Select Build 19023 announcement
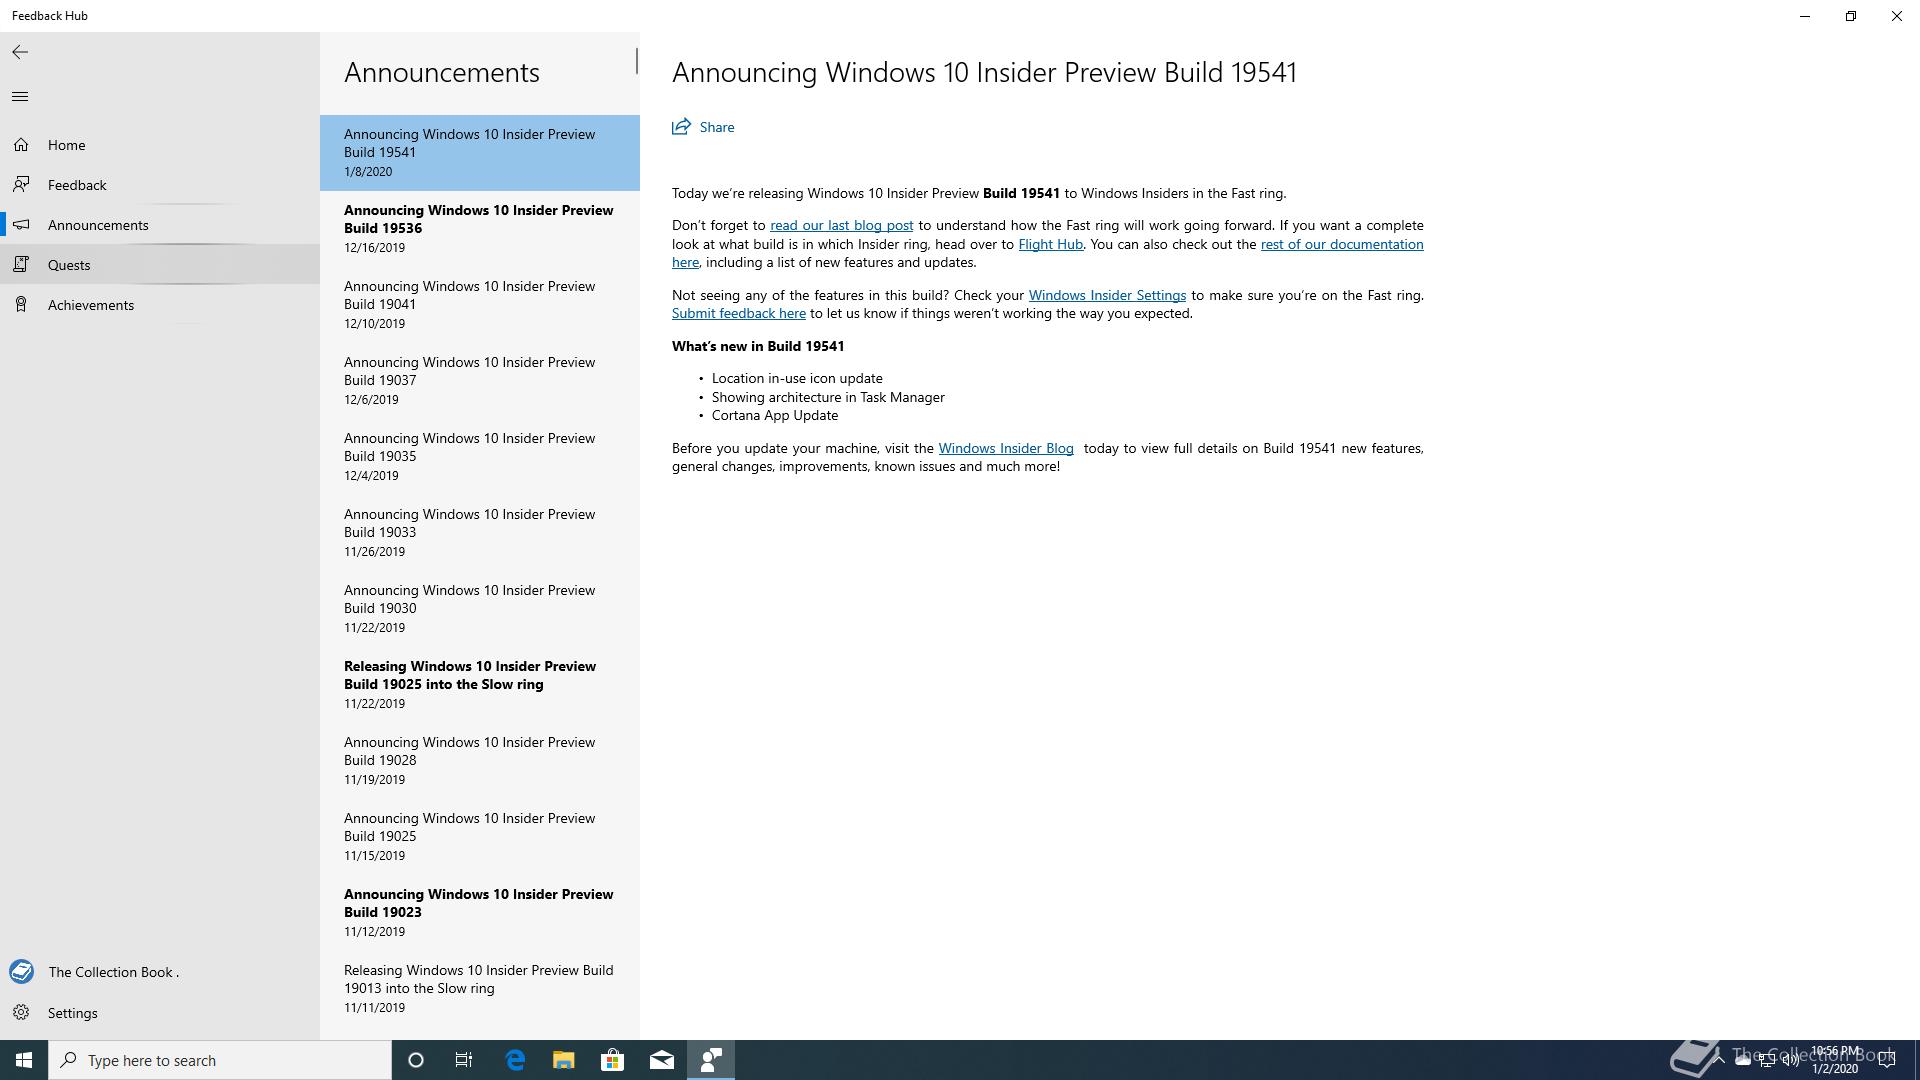This screenshot has width=1920, height=1080. tap(480, 913)
